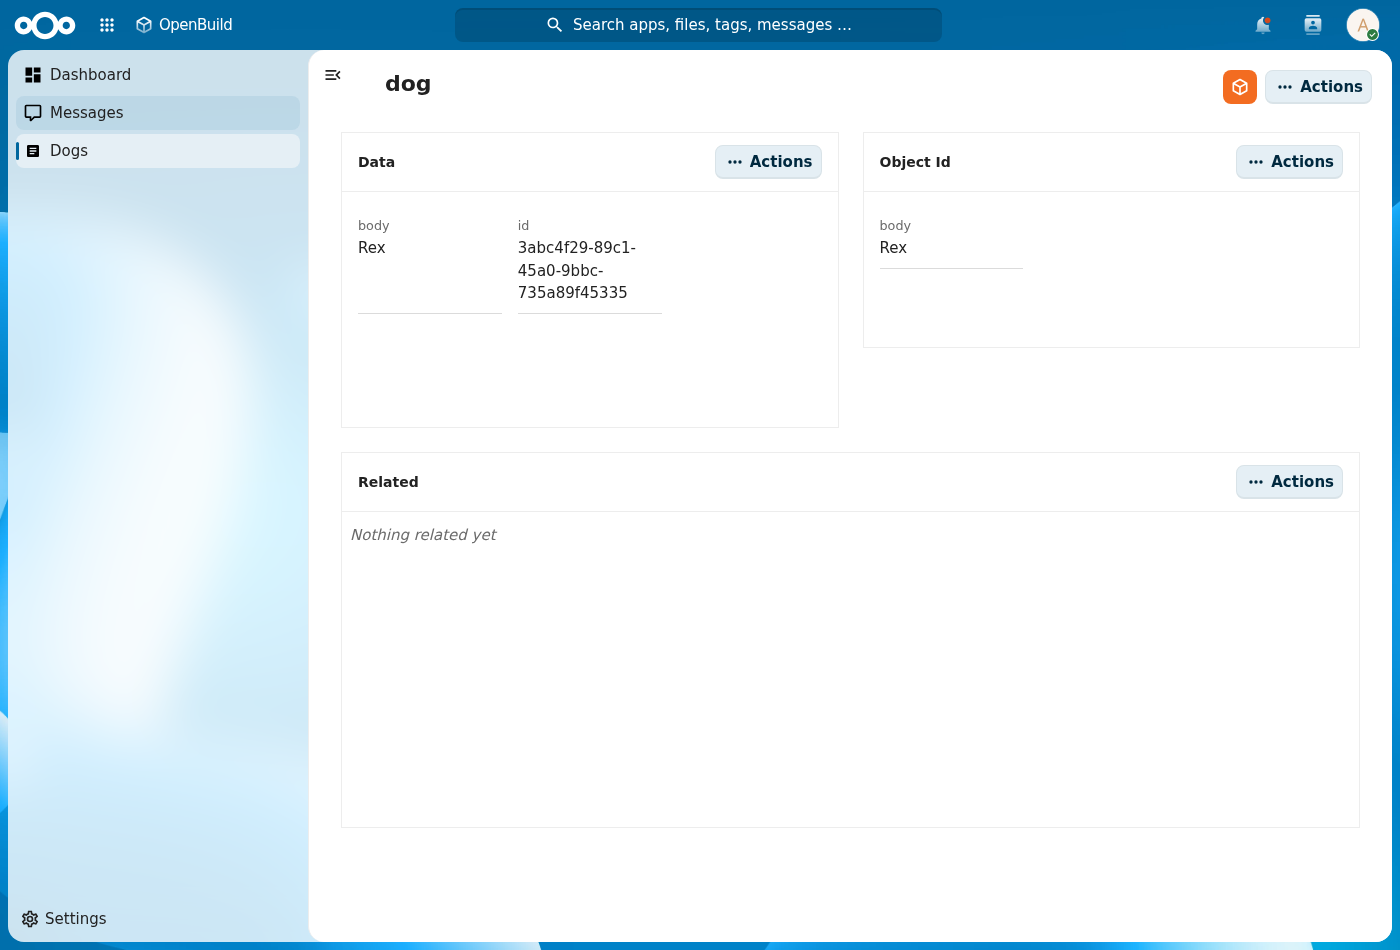Open page-level Actions menu beside dog title
The height and width of the screenshot is (950, 1400).
(1318, 87)
